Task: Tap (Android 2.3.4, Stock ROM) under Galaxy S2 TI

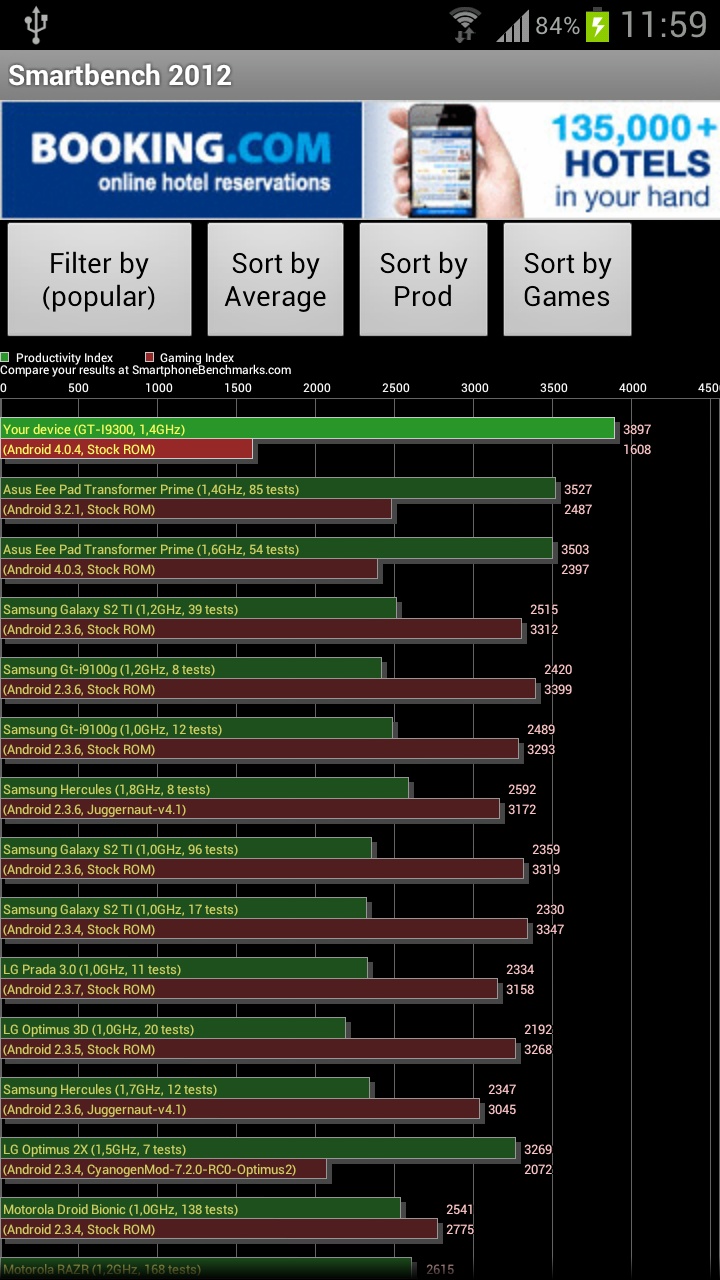Action: (x=264, y=929)
